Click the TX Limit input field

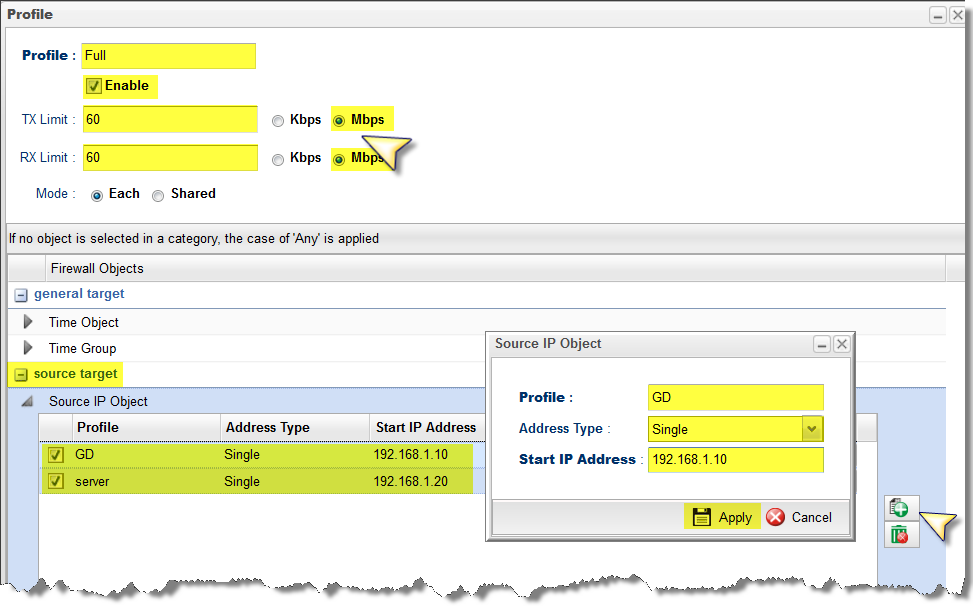[x=170, y=120]
